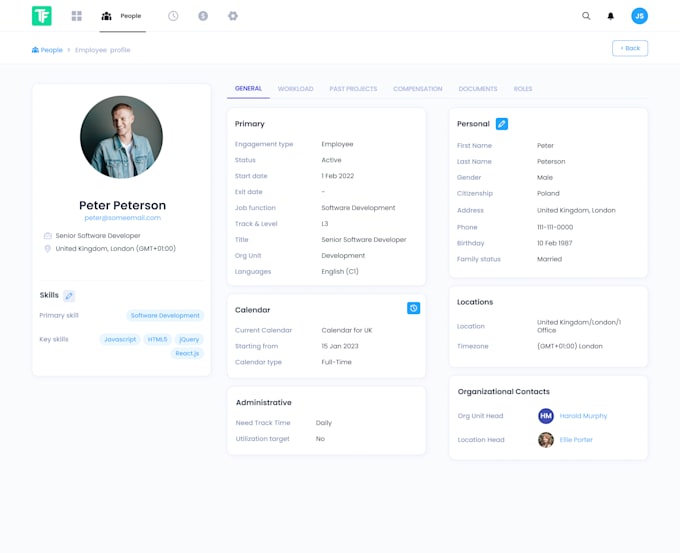Viewport: 680px width, 553px height.
Task: Click the location pin icon
Action: click(48, 249)
